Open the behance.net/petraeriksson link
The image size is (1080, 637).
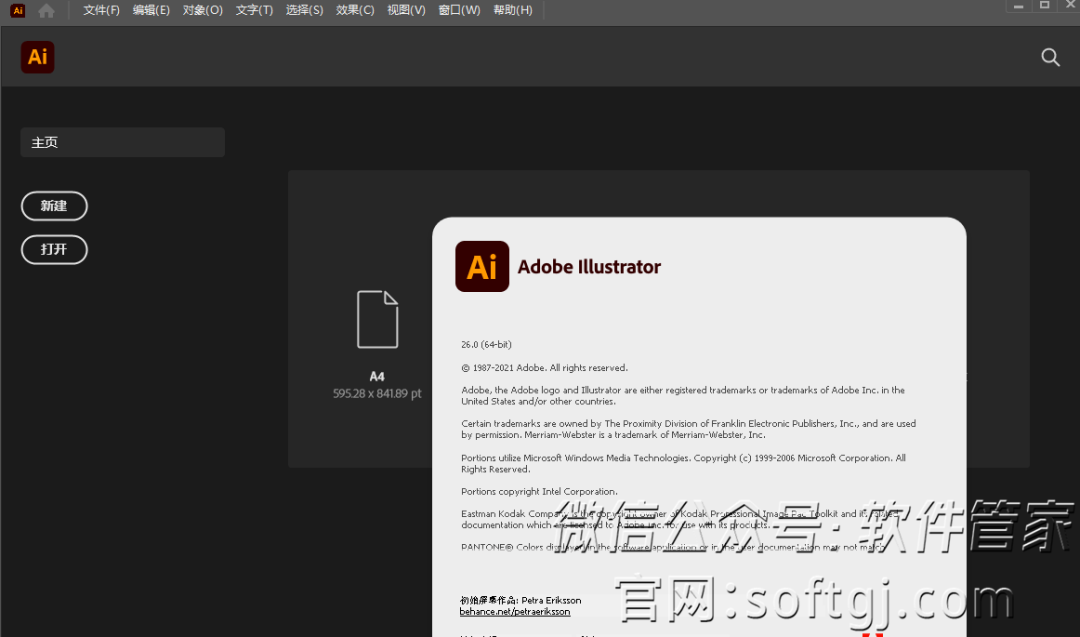tap(515, 612)
